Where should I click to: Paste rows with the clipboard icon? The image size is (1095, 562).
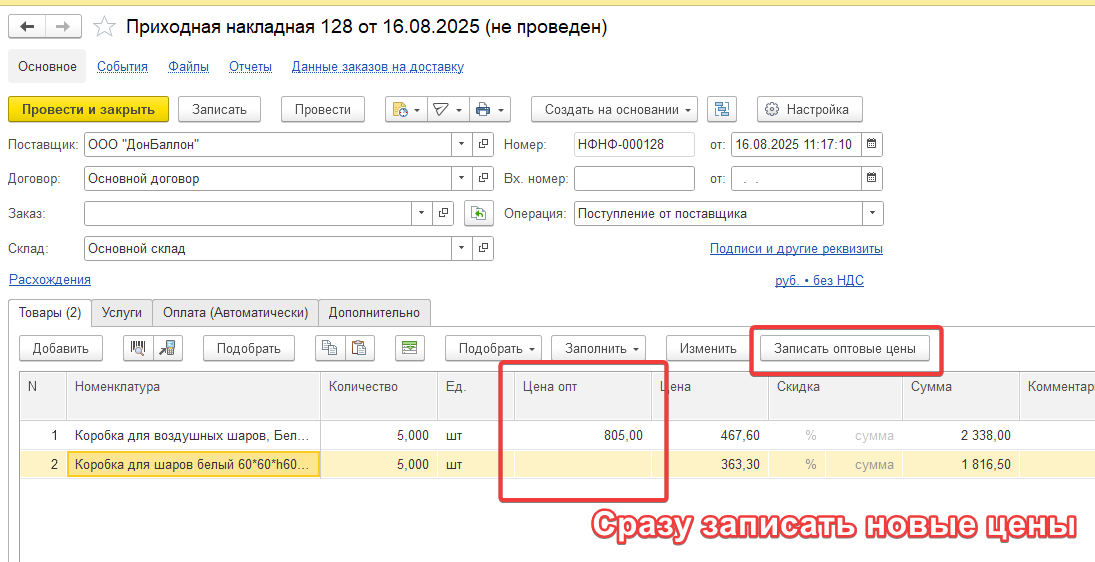coord(359,348)
